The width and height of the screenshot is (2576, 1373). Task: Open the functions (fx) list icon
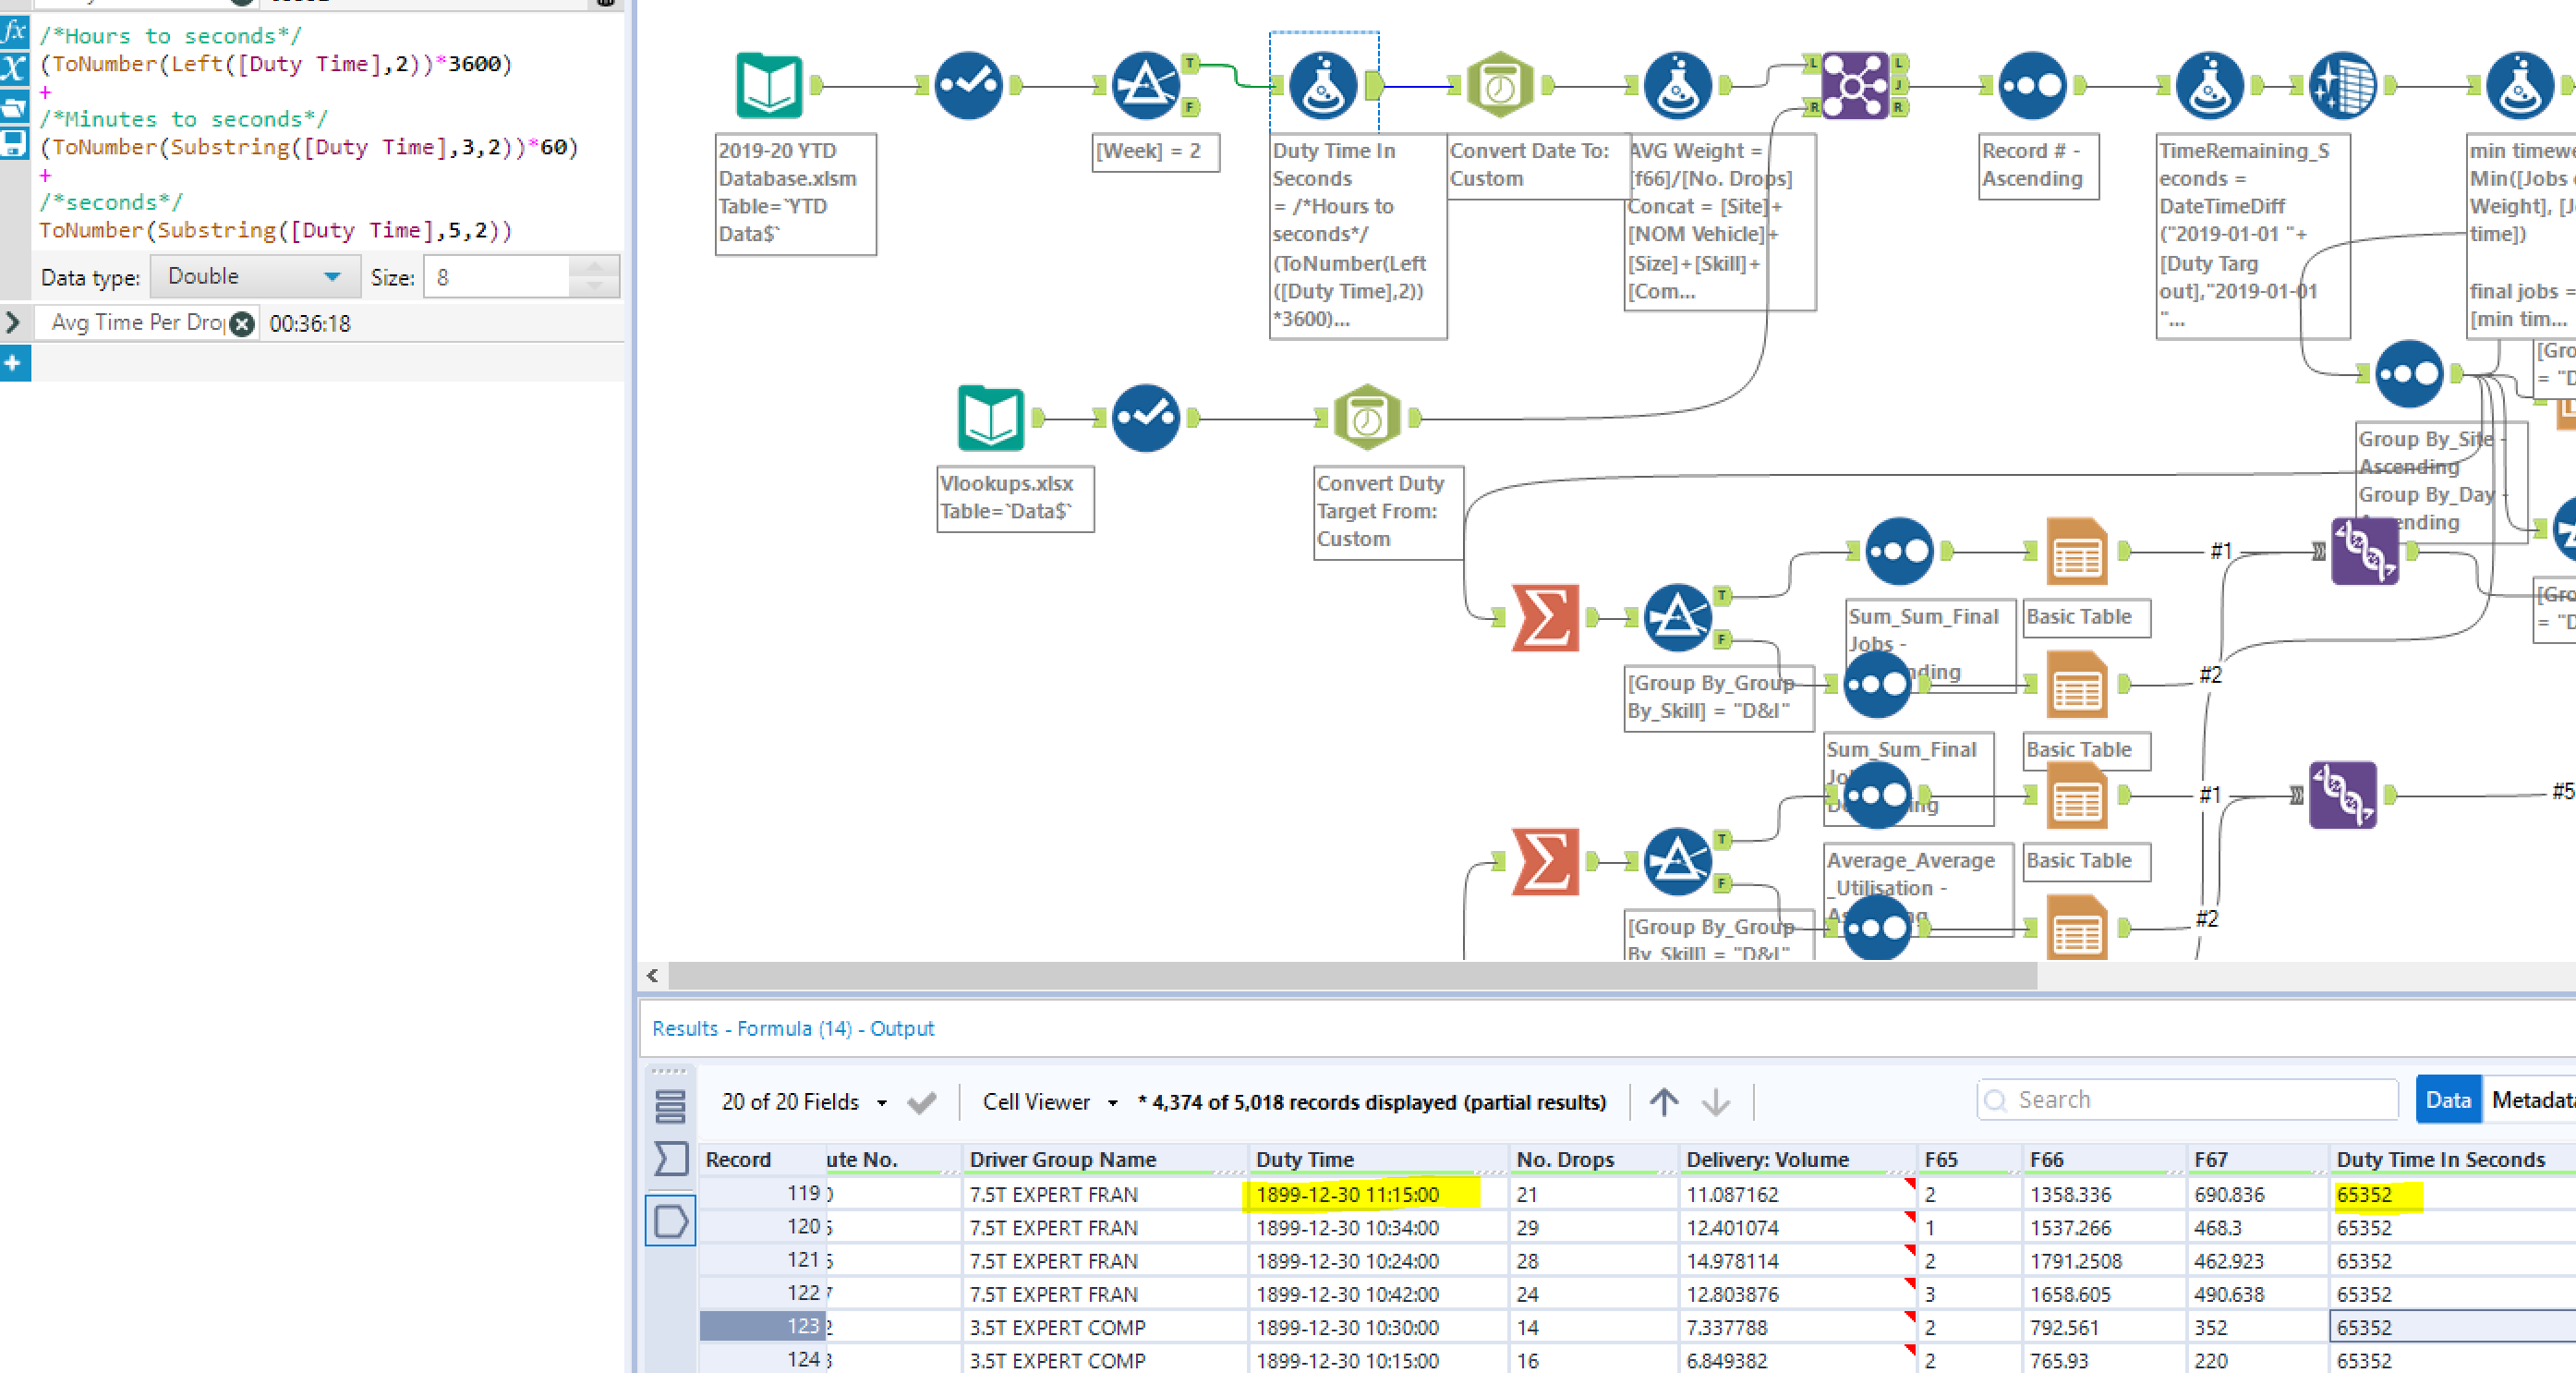pyautogui.click(x=14, y=31)
